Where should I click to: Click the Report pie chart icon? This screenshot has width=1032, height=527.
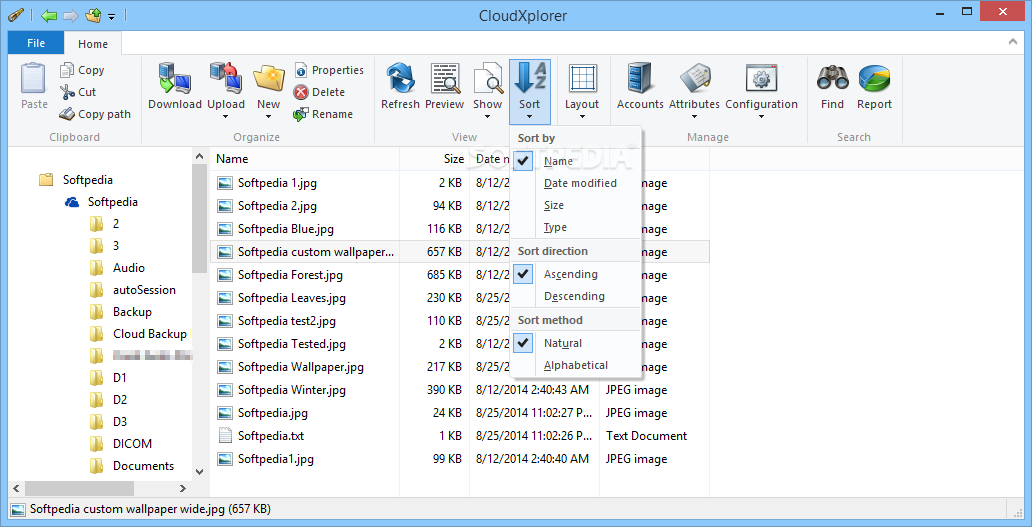874,78
